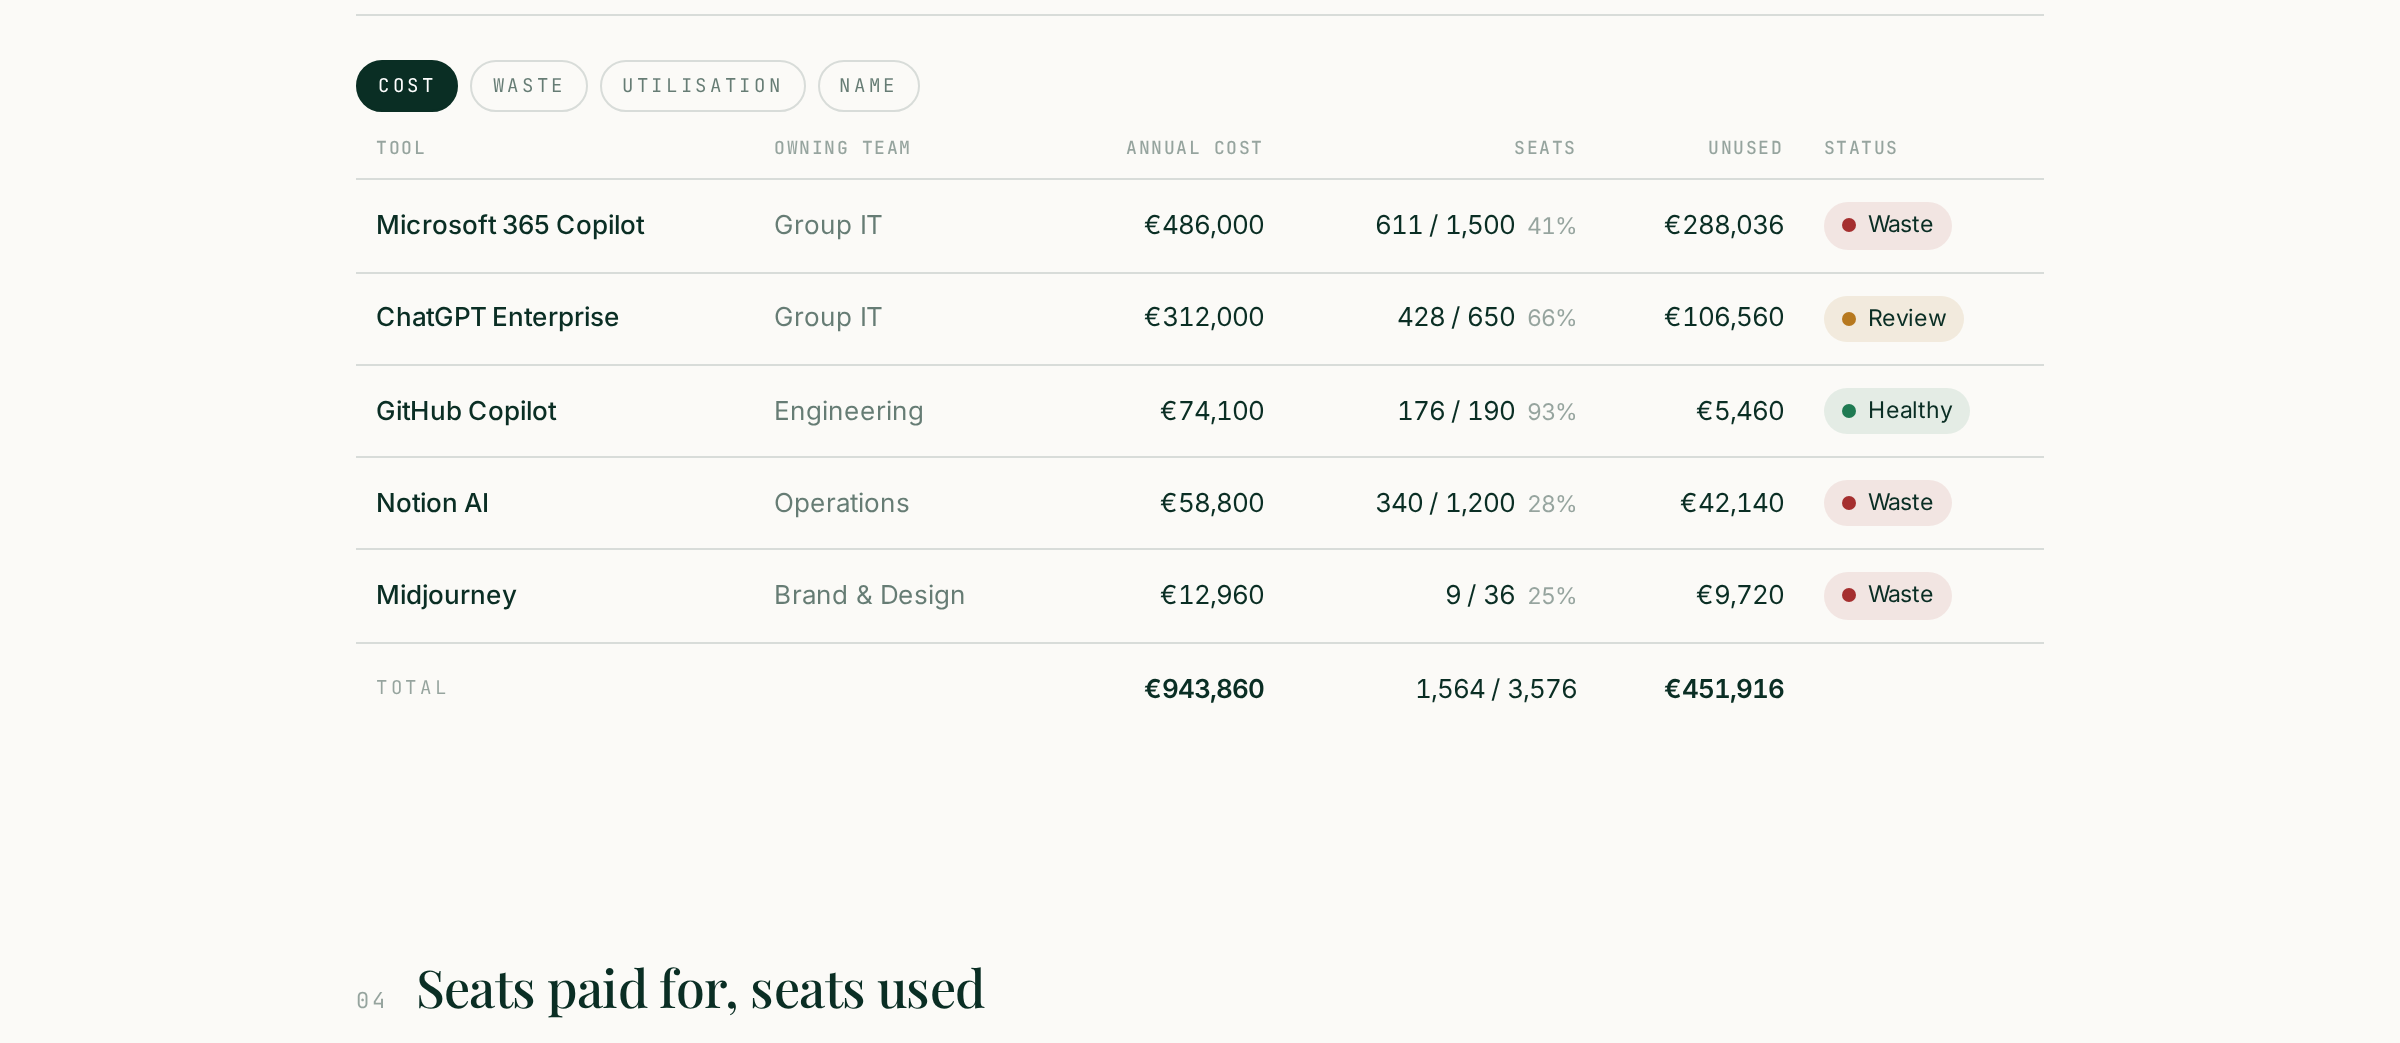Select the COST sort pill
The image size is (2400, 1043).
[x=407, y=86]
